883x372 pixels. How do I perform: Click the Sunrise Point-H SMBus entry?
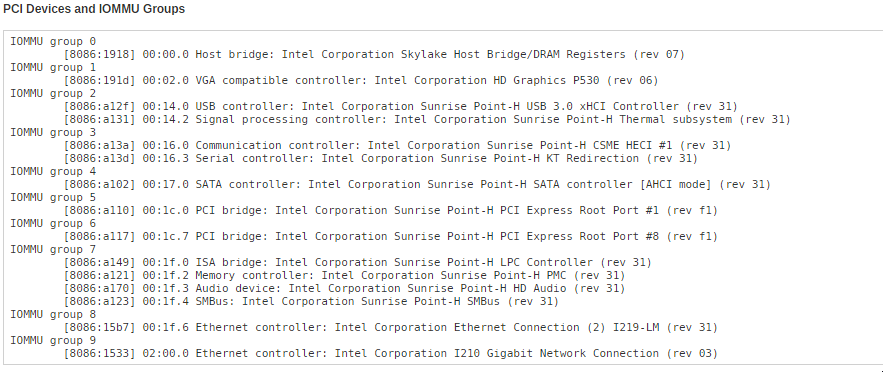[x=311, y=301]
